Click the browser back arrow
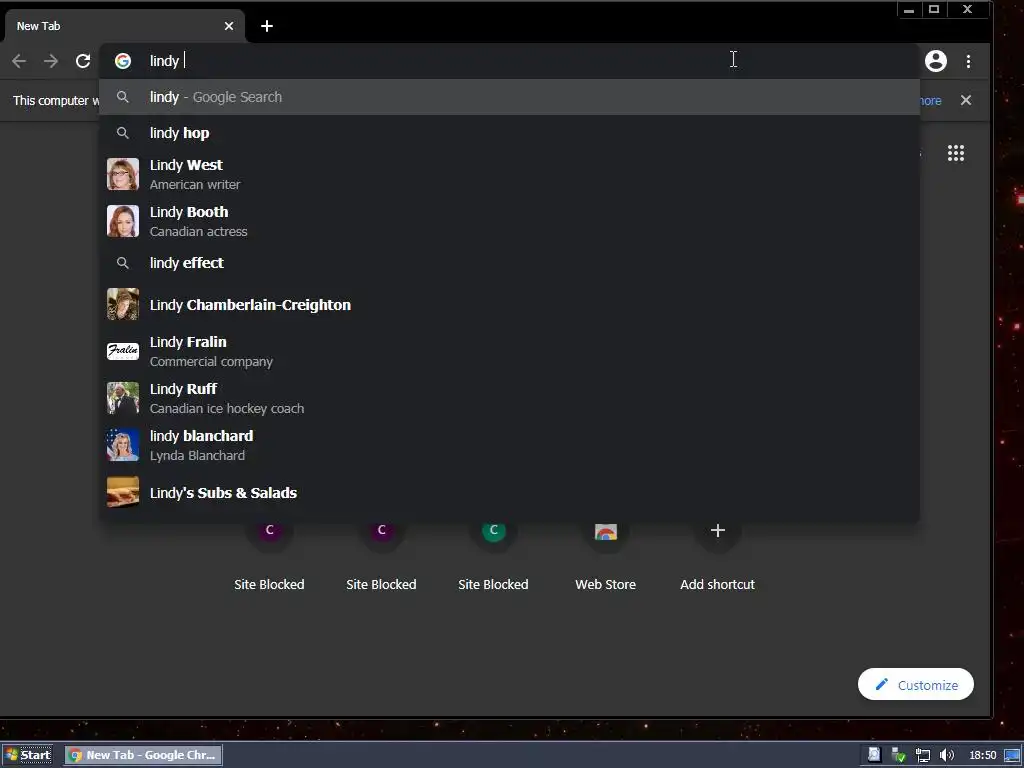The image size is (1024, 768). pyautogui.click(x=19, y=61)
